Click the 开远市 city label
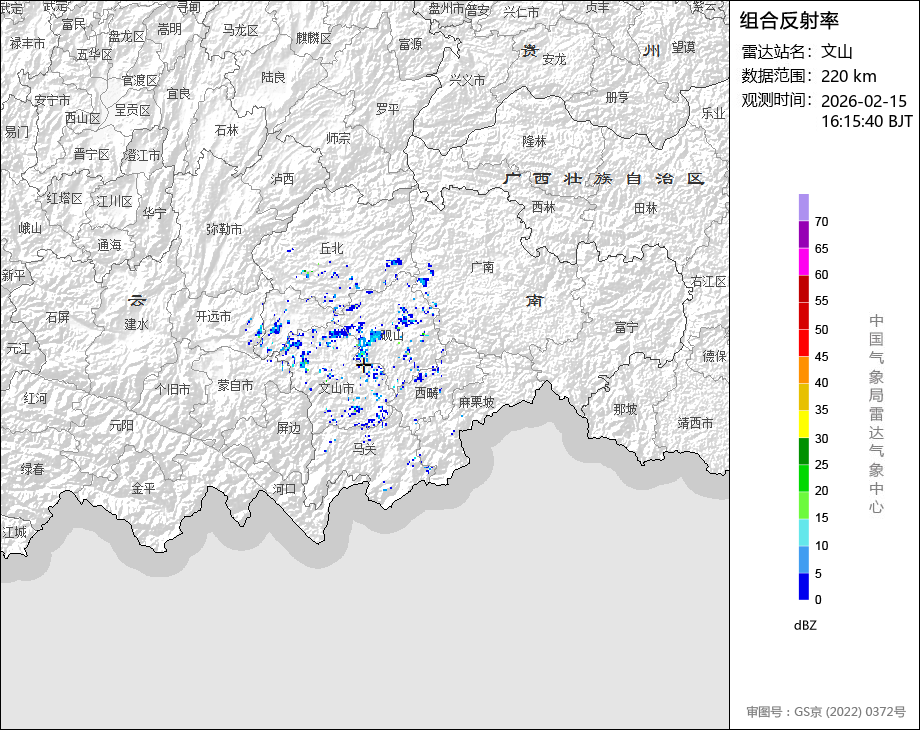The height and width of the screenshot is (730, 920). [x=213, y=316]
